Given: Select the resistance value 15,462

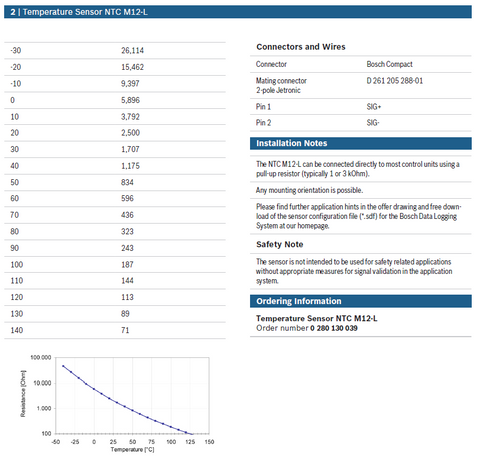Looking at the screenshot, I should click(132, 67).
